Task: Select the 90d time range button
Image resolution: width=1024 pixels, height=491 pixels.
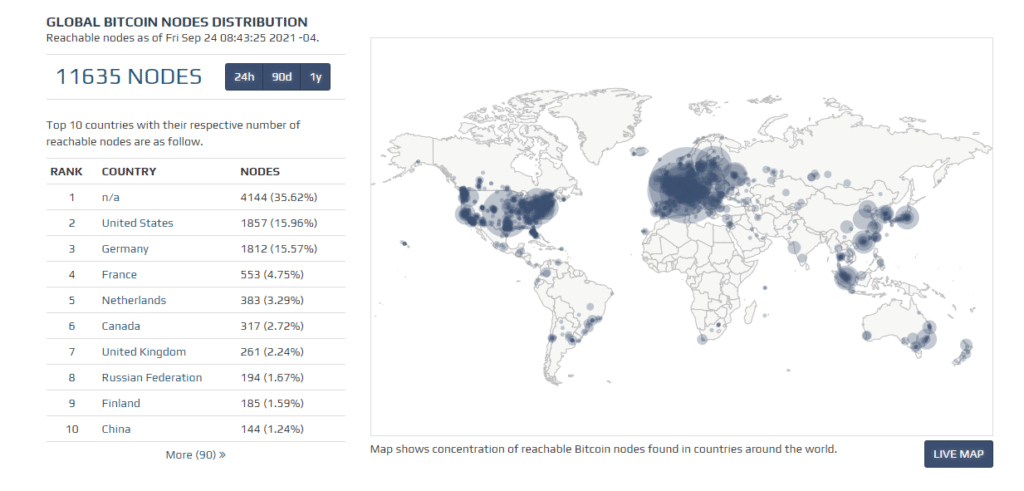Action: click(x=281, y=77)
